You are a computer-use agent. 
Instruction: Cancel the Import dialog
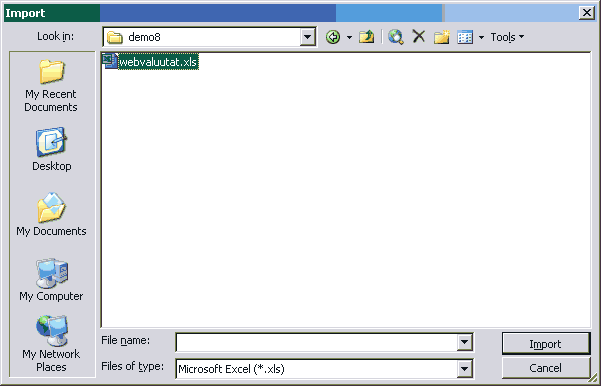(545, 368)
